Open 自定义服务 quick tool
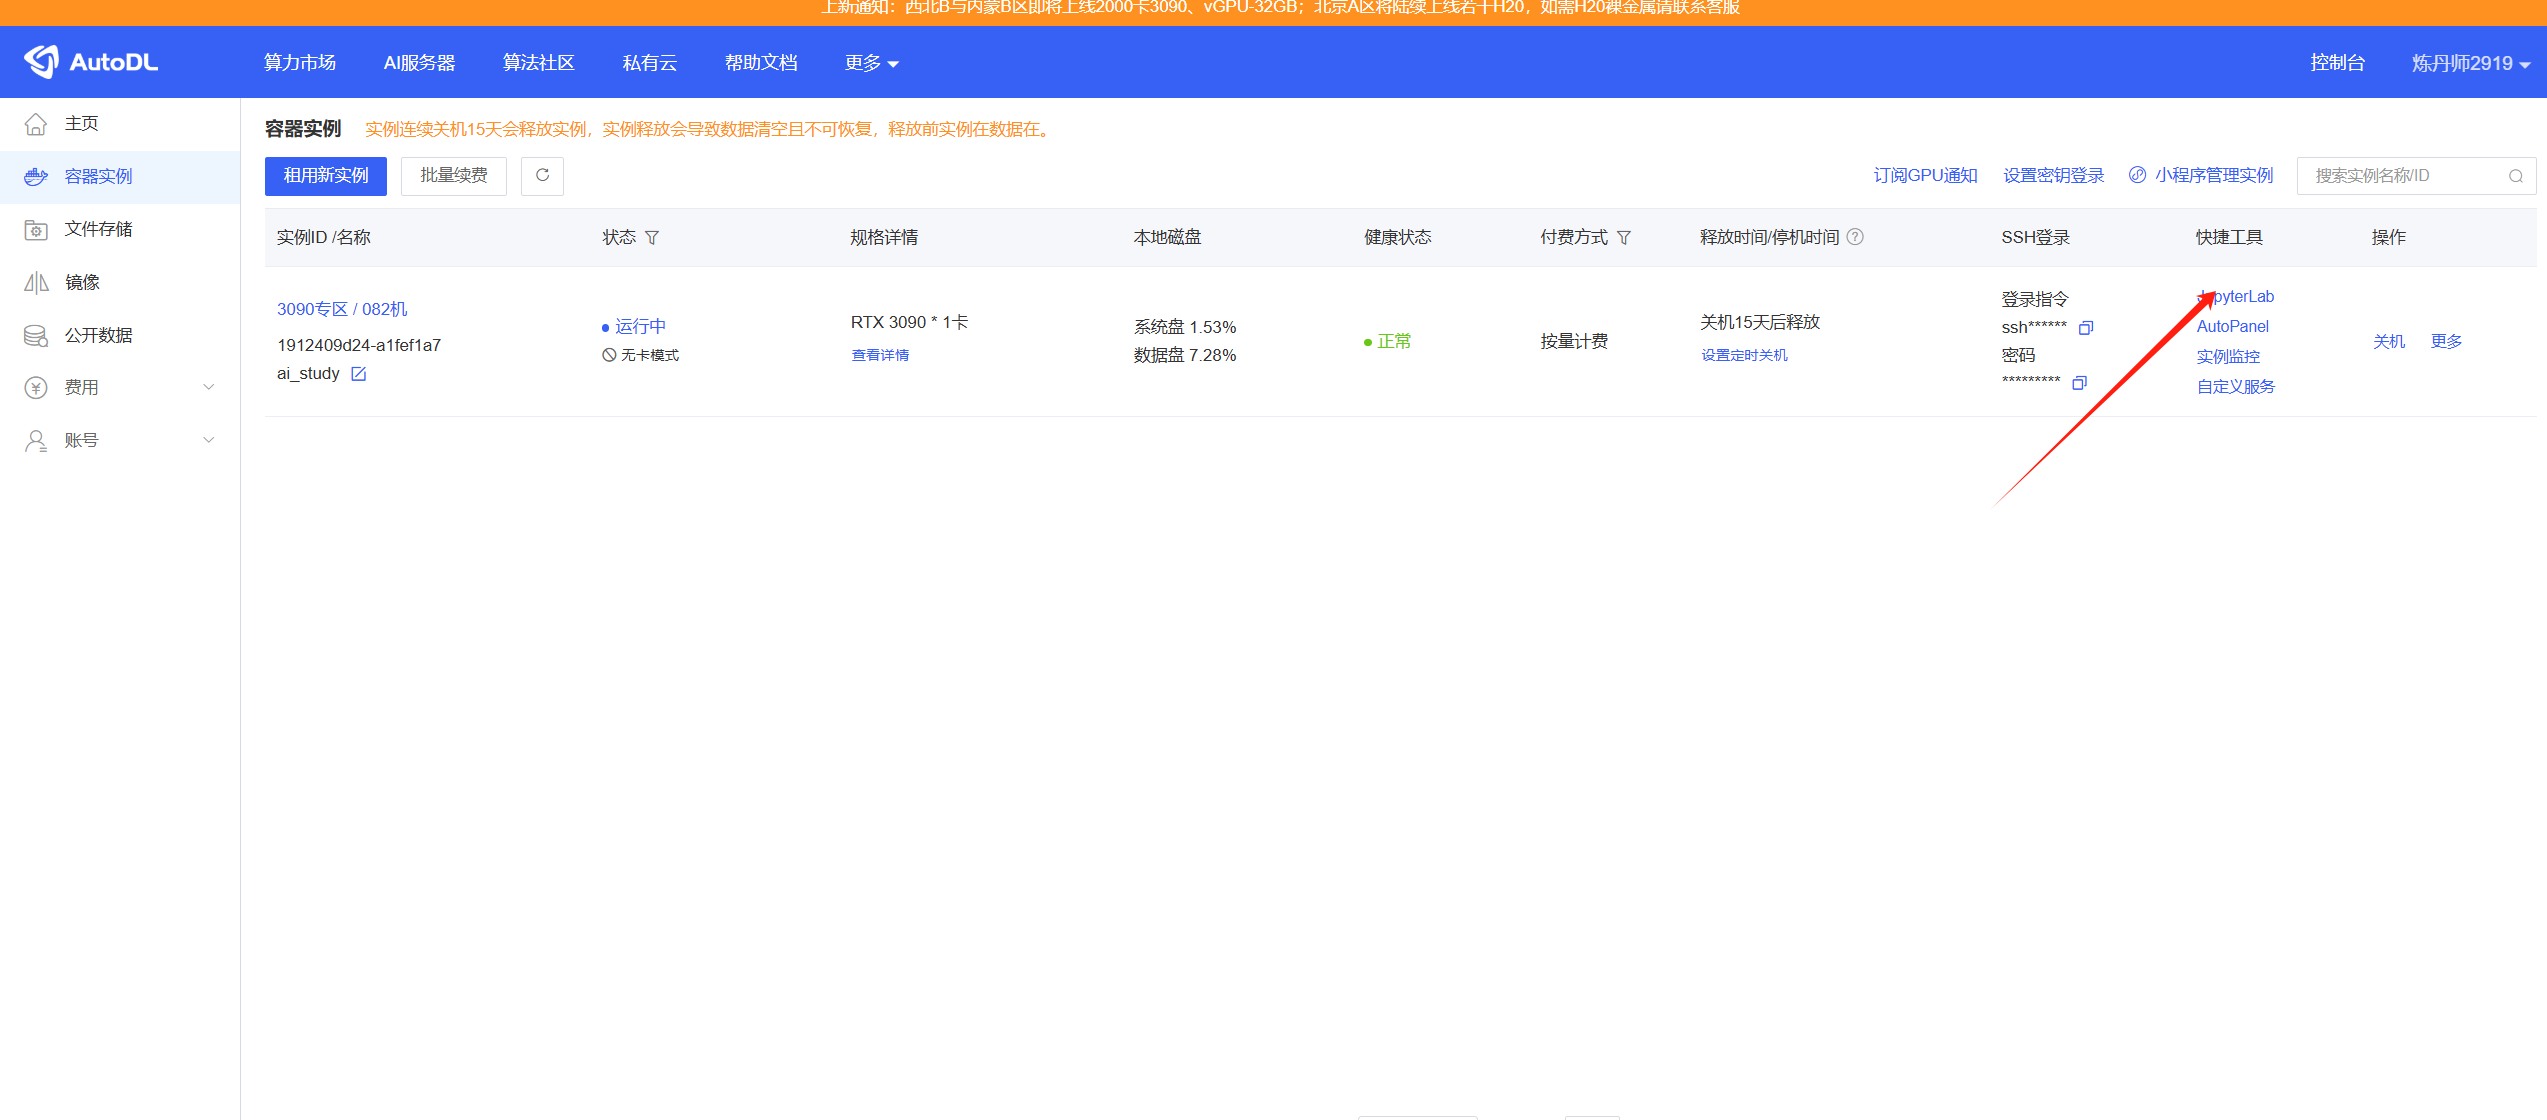 tap(2235, 387)
